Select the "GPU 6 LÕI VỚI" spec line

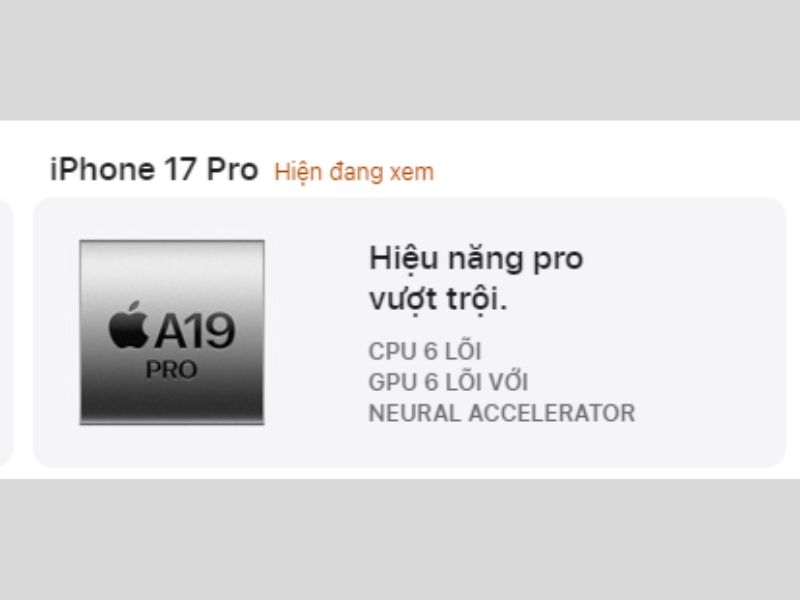coord(448,382)
